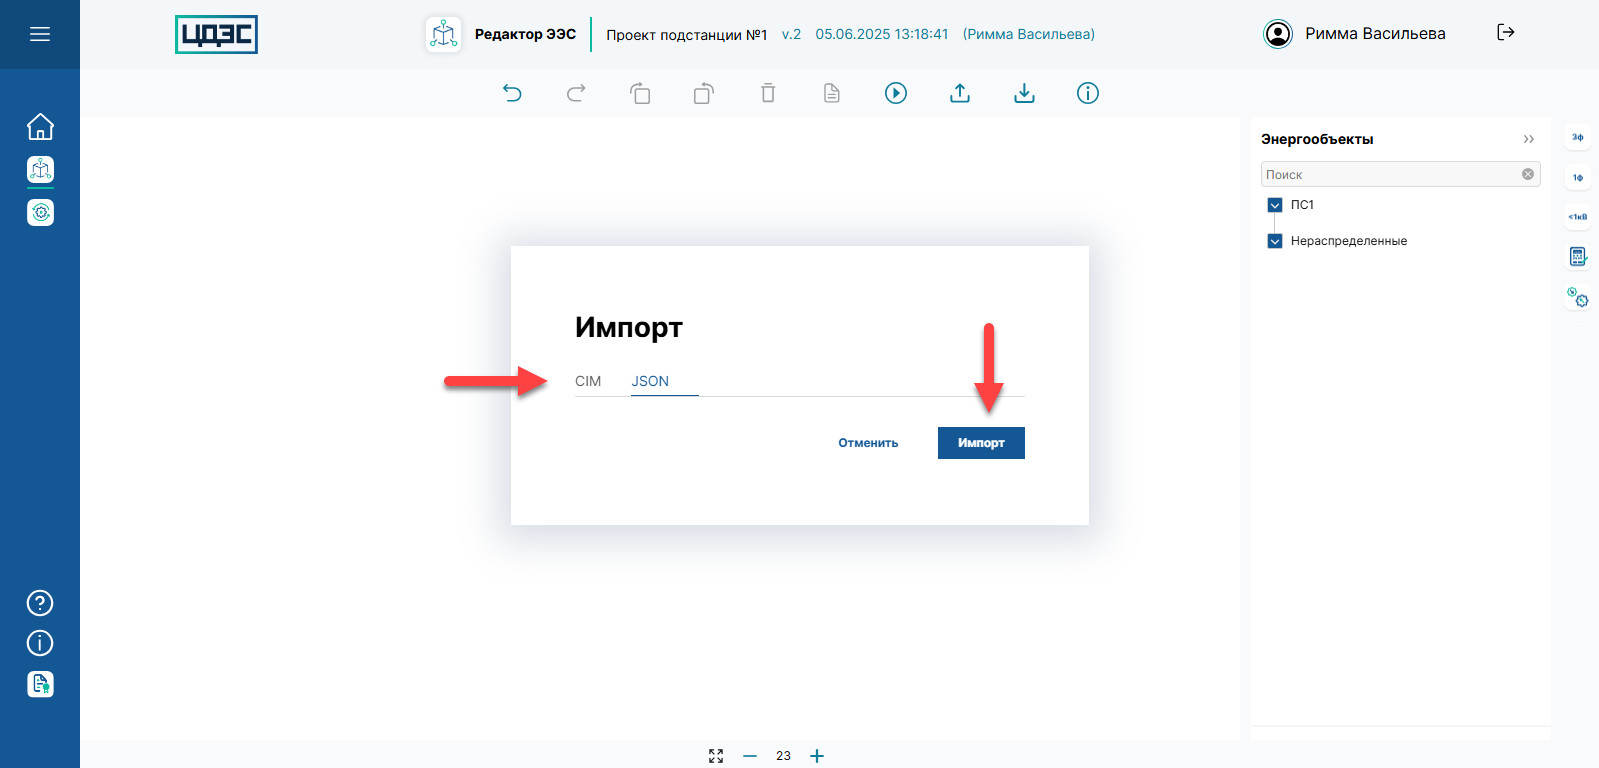Screen dimensions: 1599x768
Task: Click the logout icon next to the username
Action: (x=1505, y=33)
